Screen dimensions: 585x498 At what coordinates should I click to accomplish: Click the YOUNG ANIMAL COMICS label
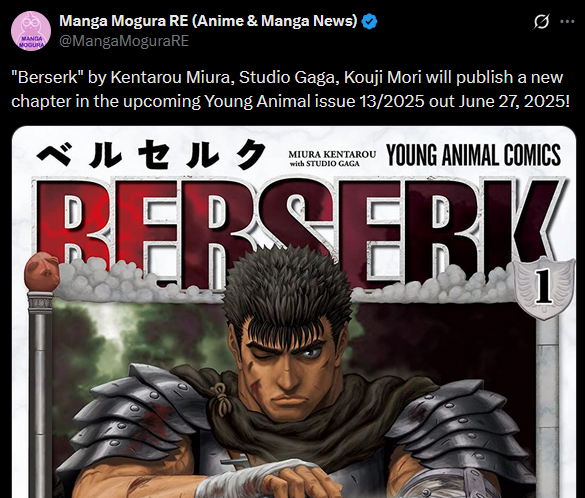tap(473, 155)
